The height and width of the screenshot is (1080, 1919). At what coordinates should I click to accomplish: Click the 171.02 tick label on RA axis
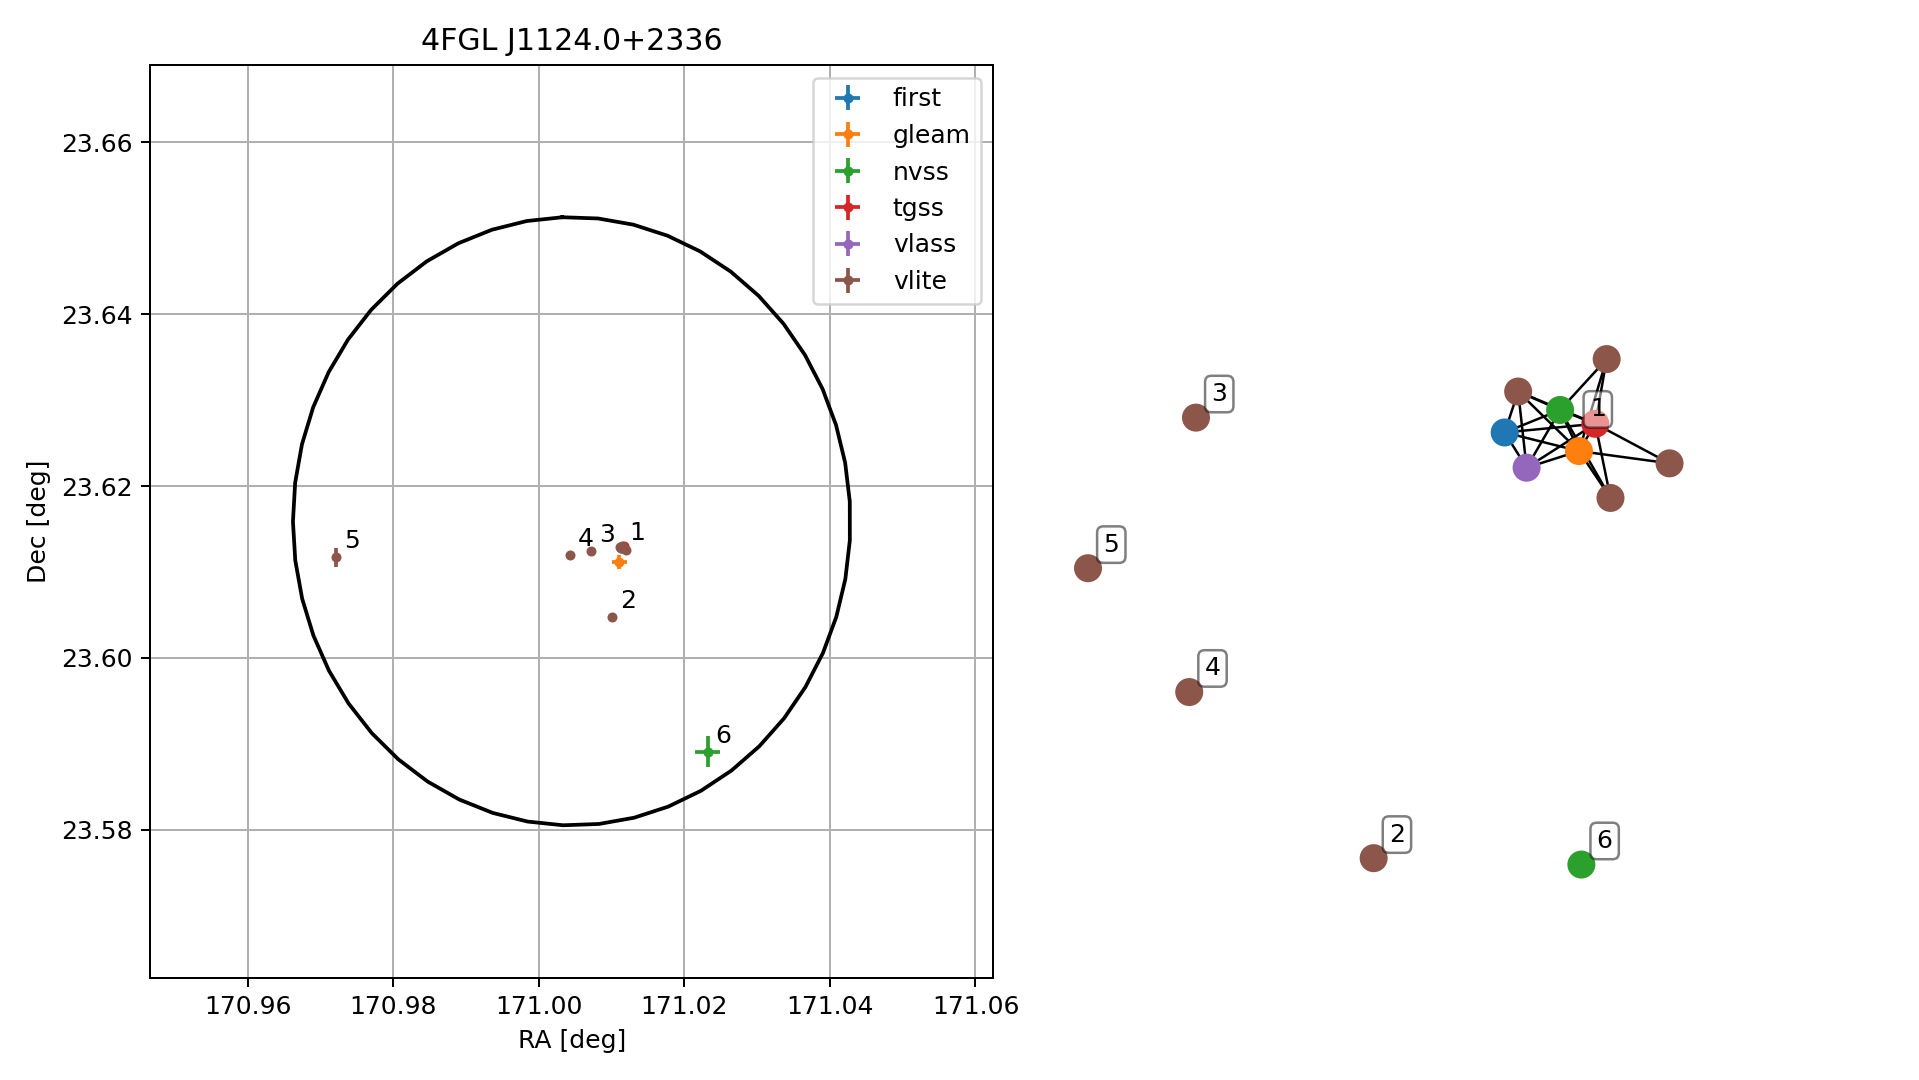tap(684, 1006)
